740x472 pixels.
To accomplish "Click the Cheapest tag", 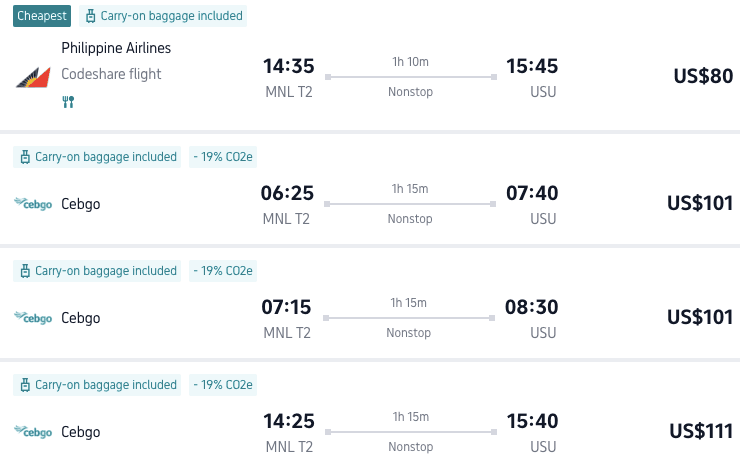I will [41, 16].
